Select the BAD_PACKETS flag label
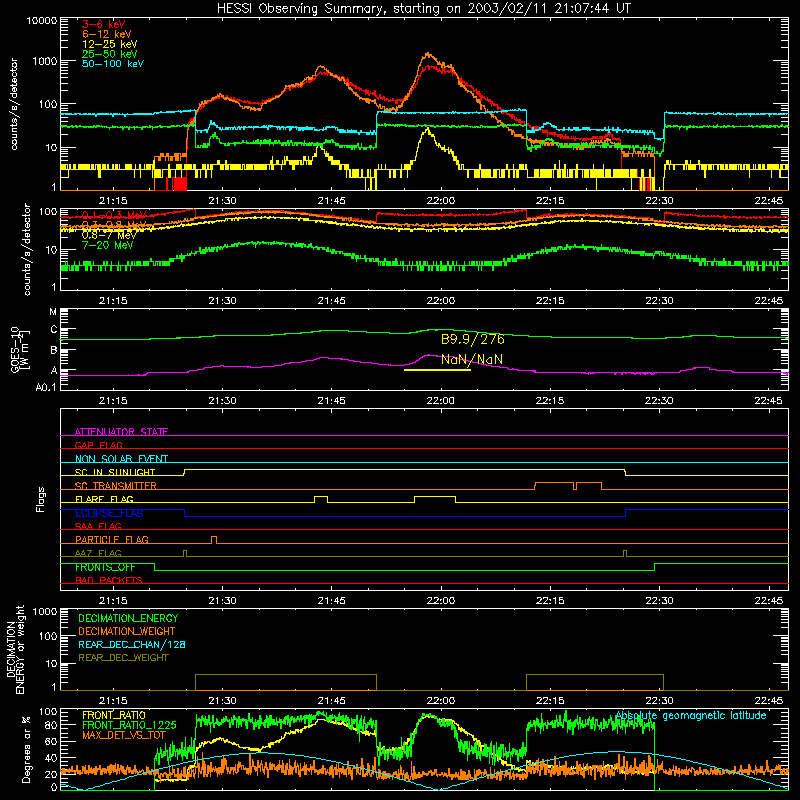This screenshot has height=800, width=800. (x=109, y=580)
